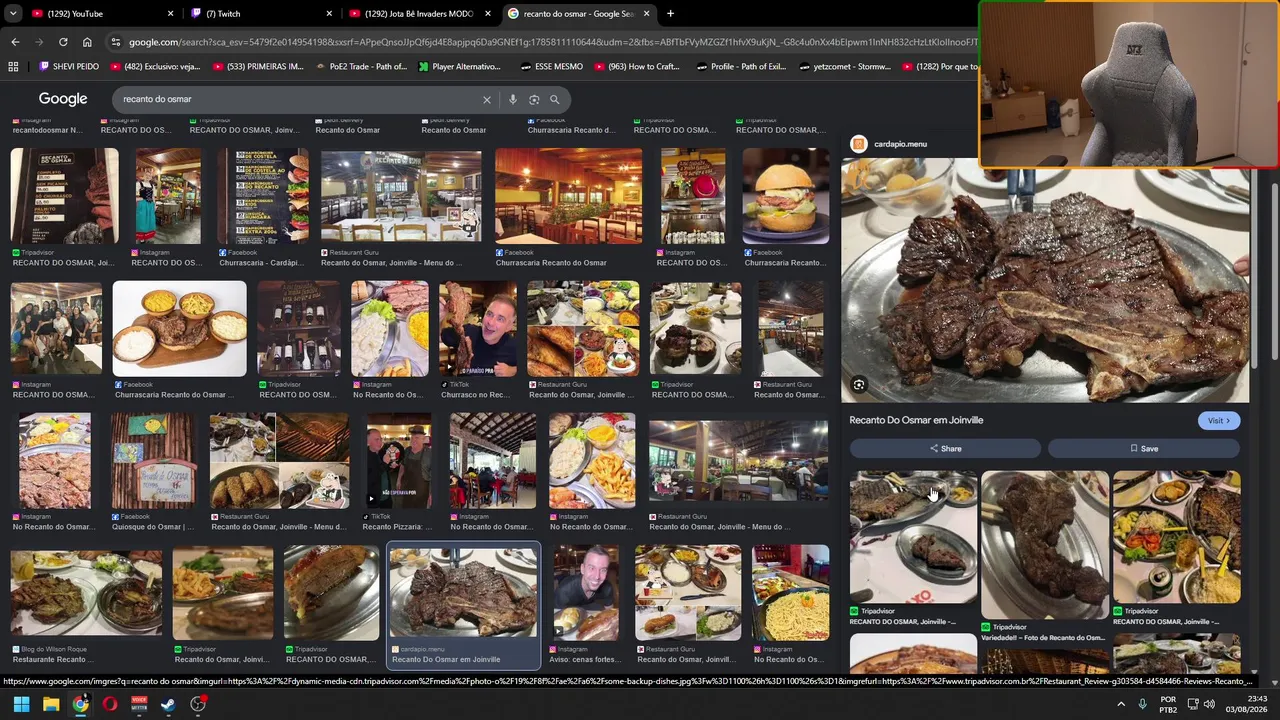Open Opera browser from the taskbar
The height and width of the screenshot is (720, 1280).
pos(110,704)
